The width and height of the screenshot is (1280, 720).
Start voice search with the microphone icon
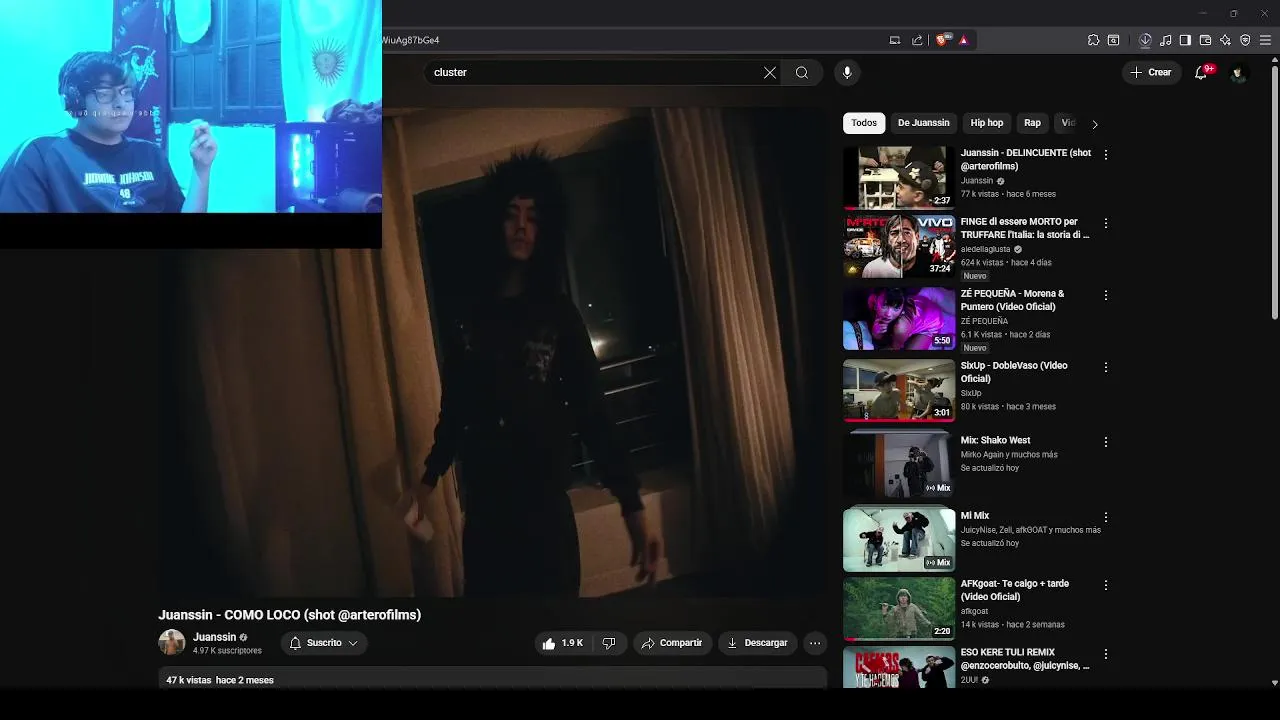click(847, 72)
